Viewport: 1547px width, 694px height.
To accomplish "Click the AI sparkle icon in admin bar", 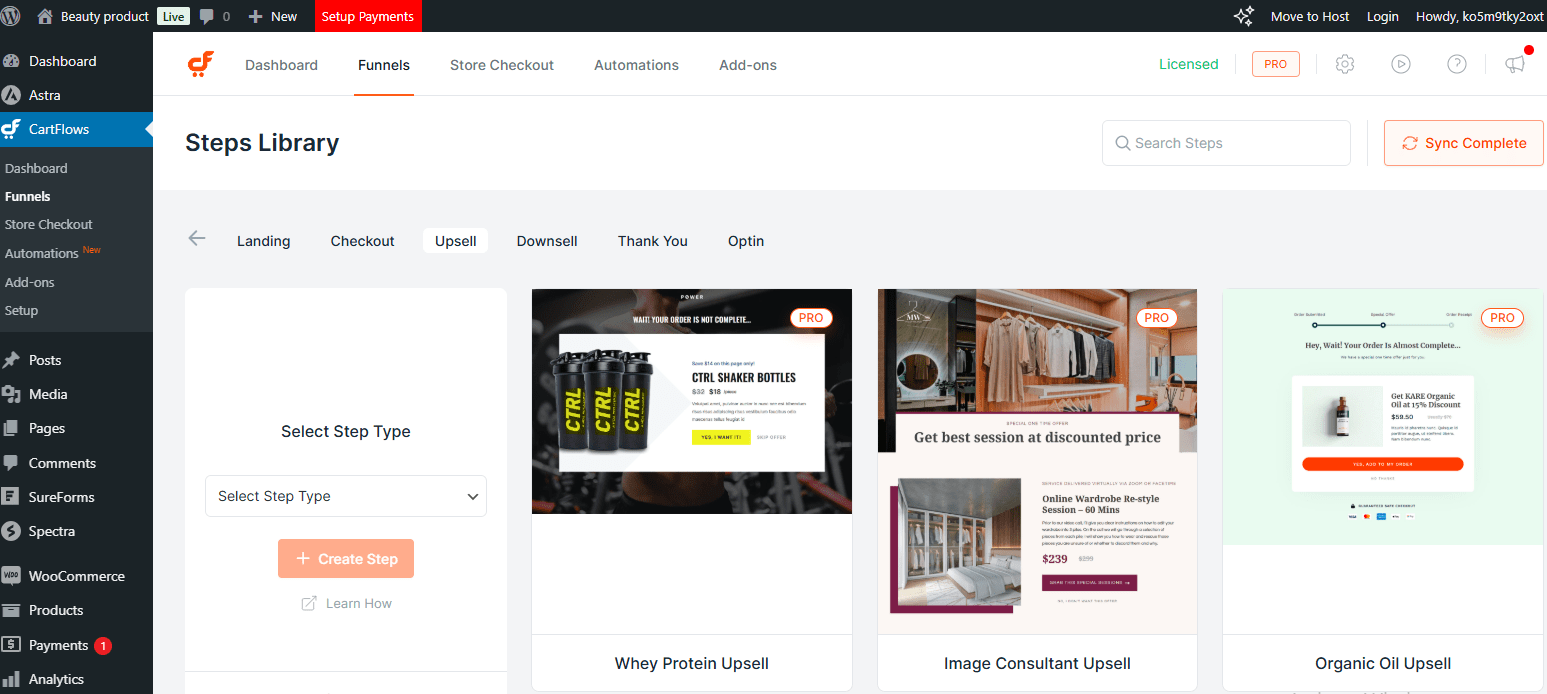I will (x=1243, y=16).
